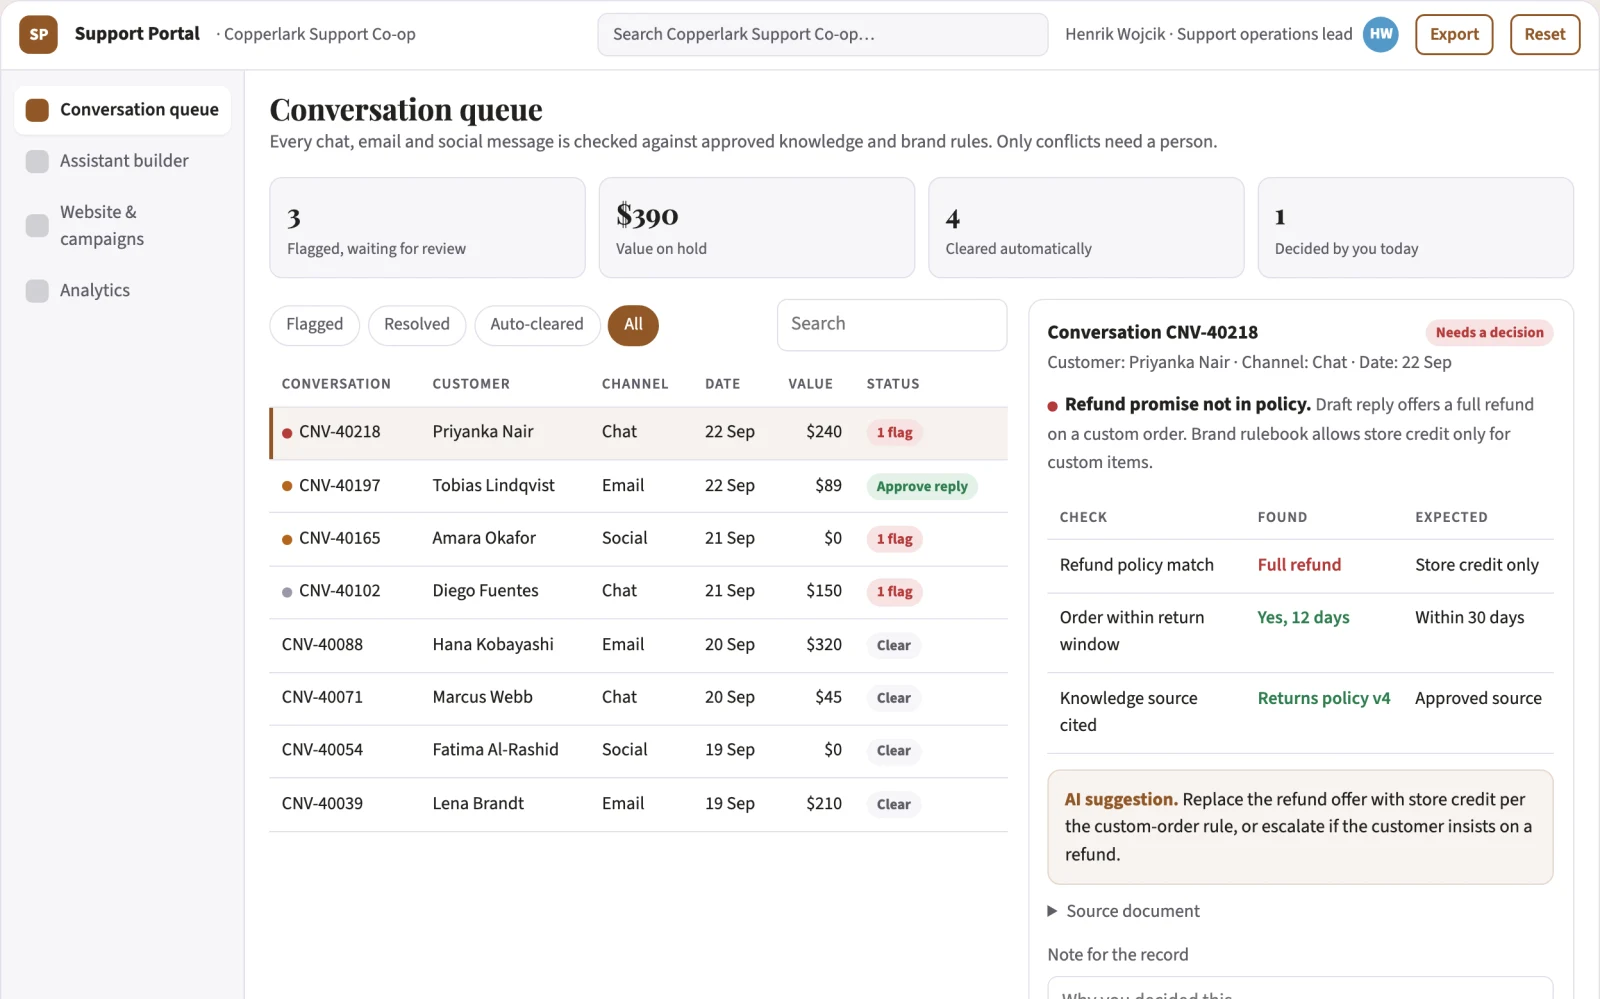Open the Analytics section

[x=123, y=291]
